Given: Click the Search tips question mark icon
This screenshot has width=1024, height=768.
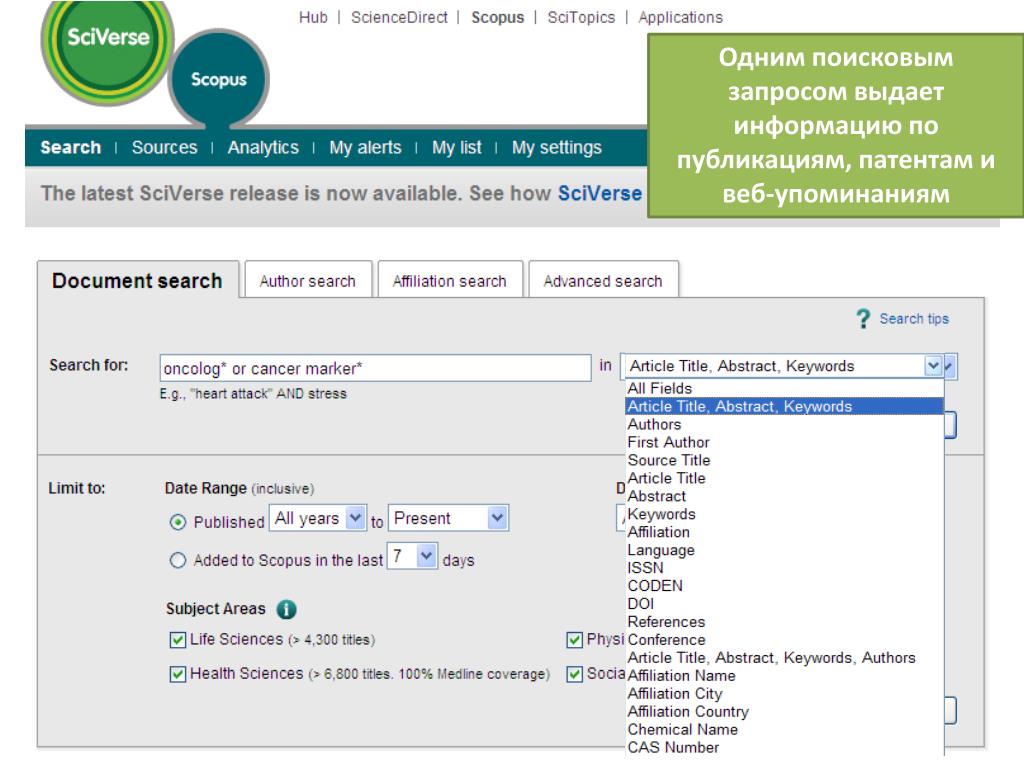Looking at the screenshot, I should coord(863,319).
